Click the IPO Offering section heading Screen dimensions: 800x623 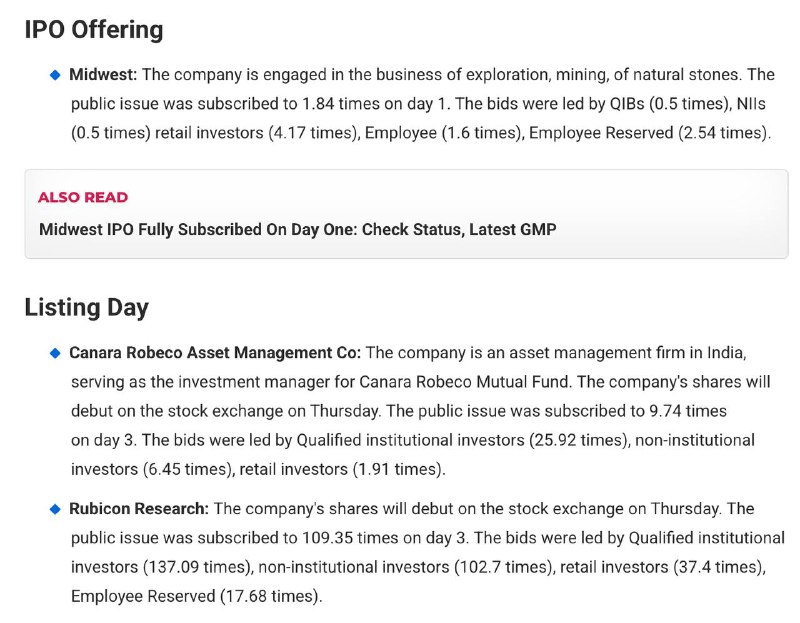pyautogui.click(x=93, y=30)
